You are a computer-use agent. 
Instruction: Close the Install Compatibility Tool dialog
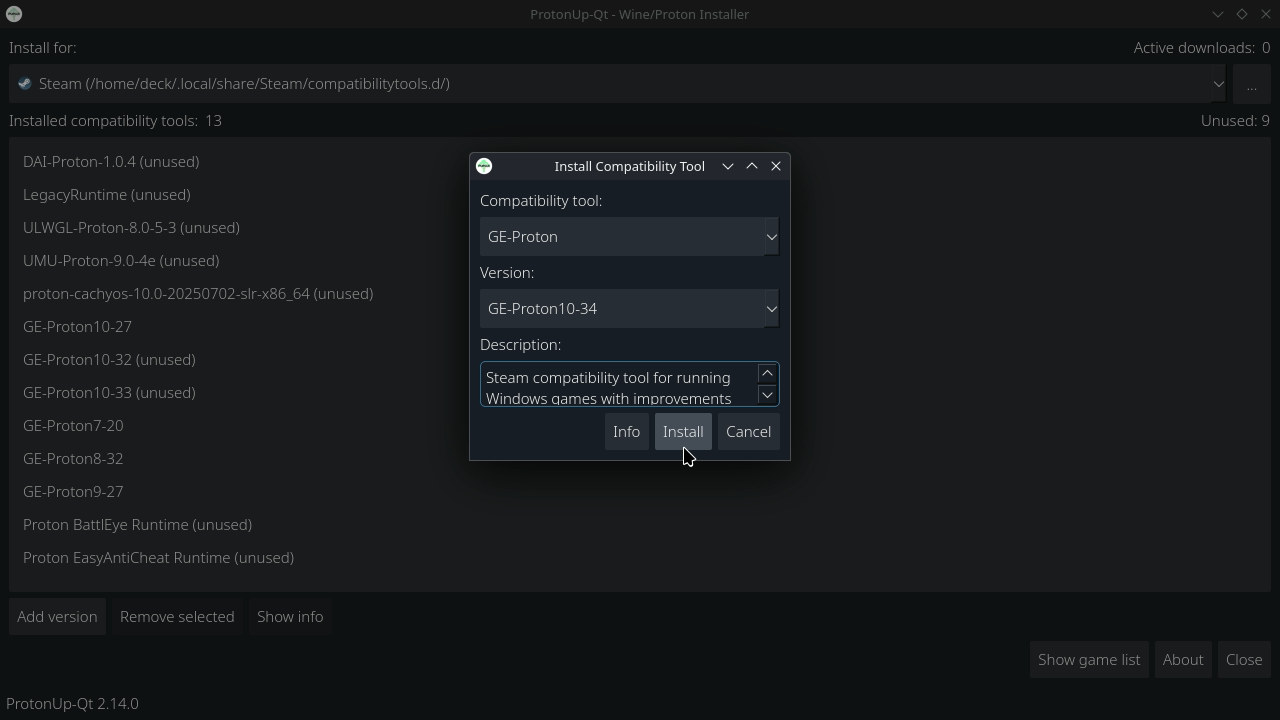coord(776,166)
